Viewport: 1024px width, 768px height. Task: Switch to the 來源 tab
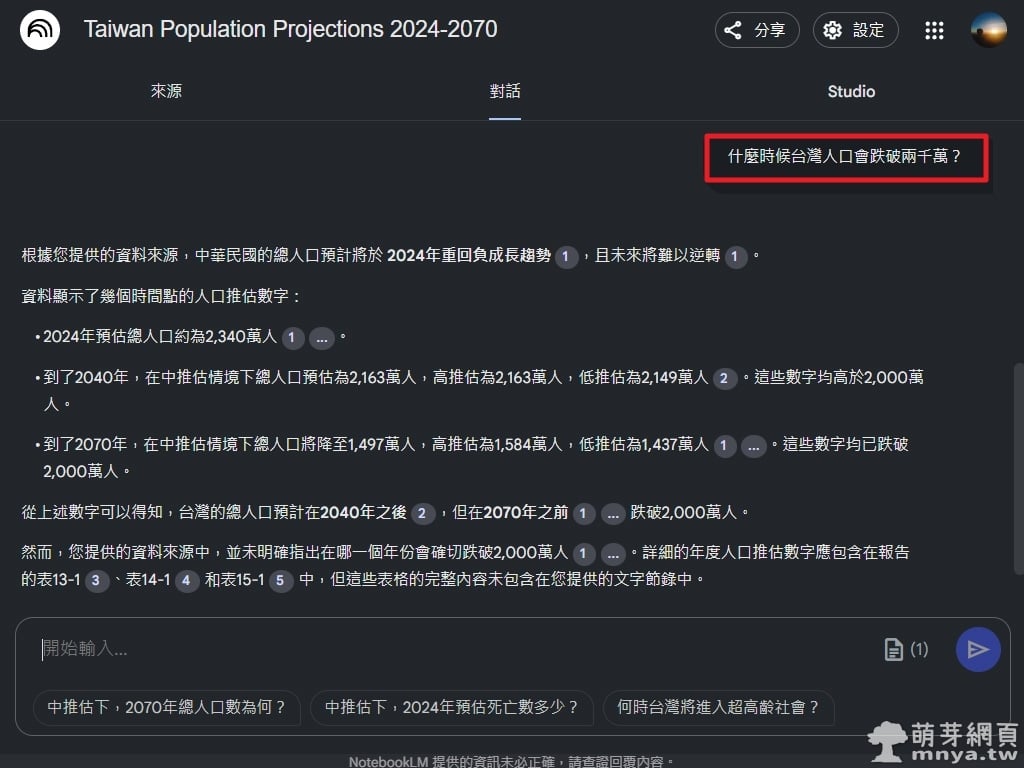click(x=166, y=92)
